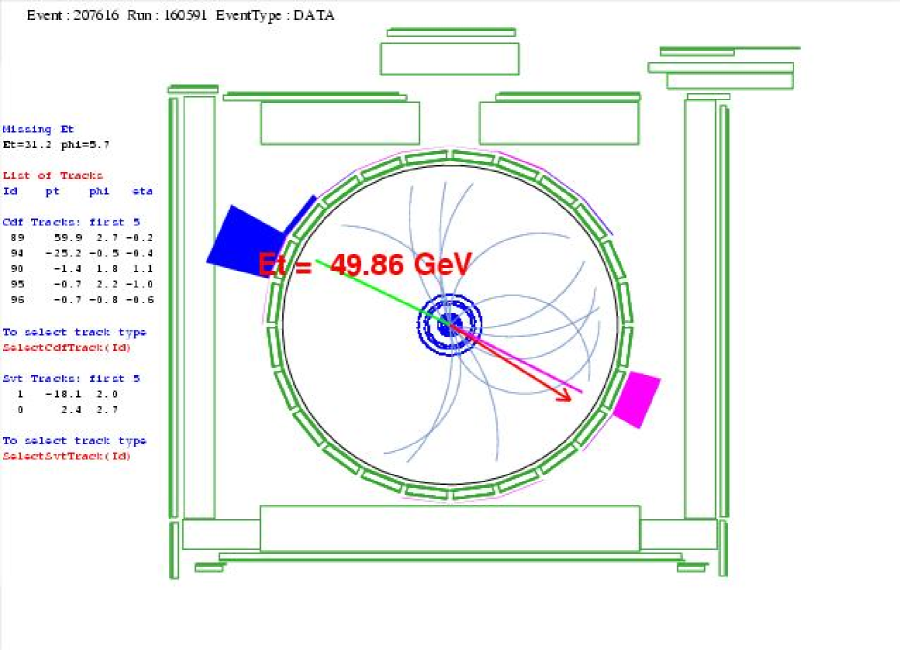Select the large bottom green detector rectangle

point(449,528)
